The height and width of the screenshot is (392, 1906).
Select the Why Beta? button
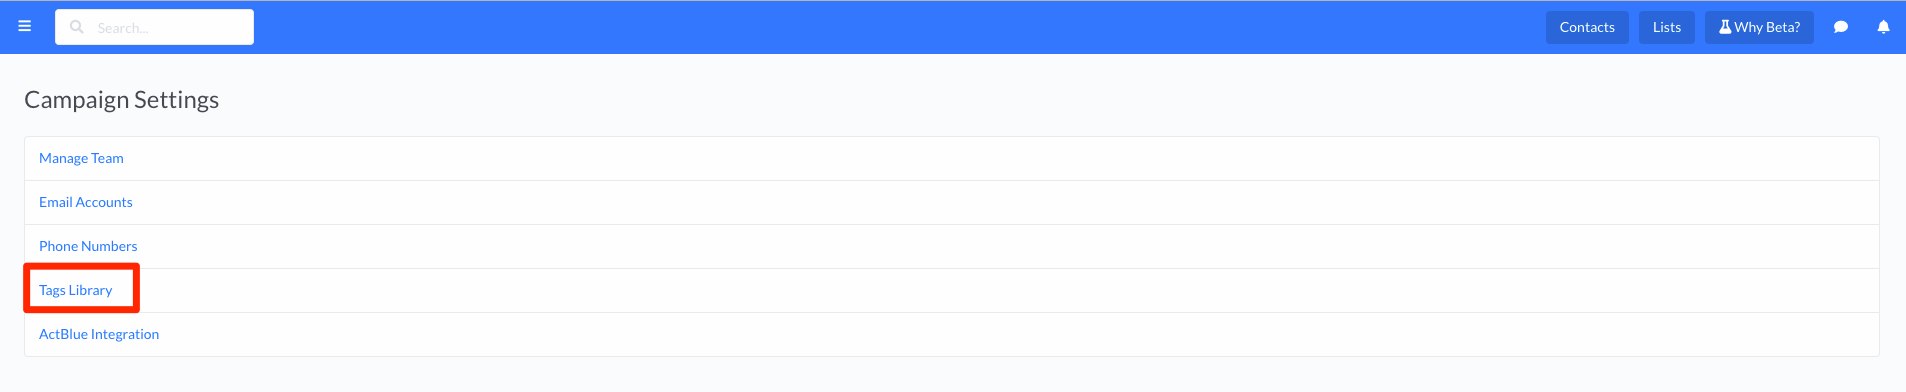click(x=1759, y=27)
